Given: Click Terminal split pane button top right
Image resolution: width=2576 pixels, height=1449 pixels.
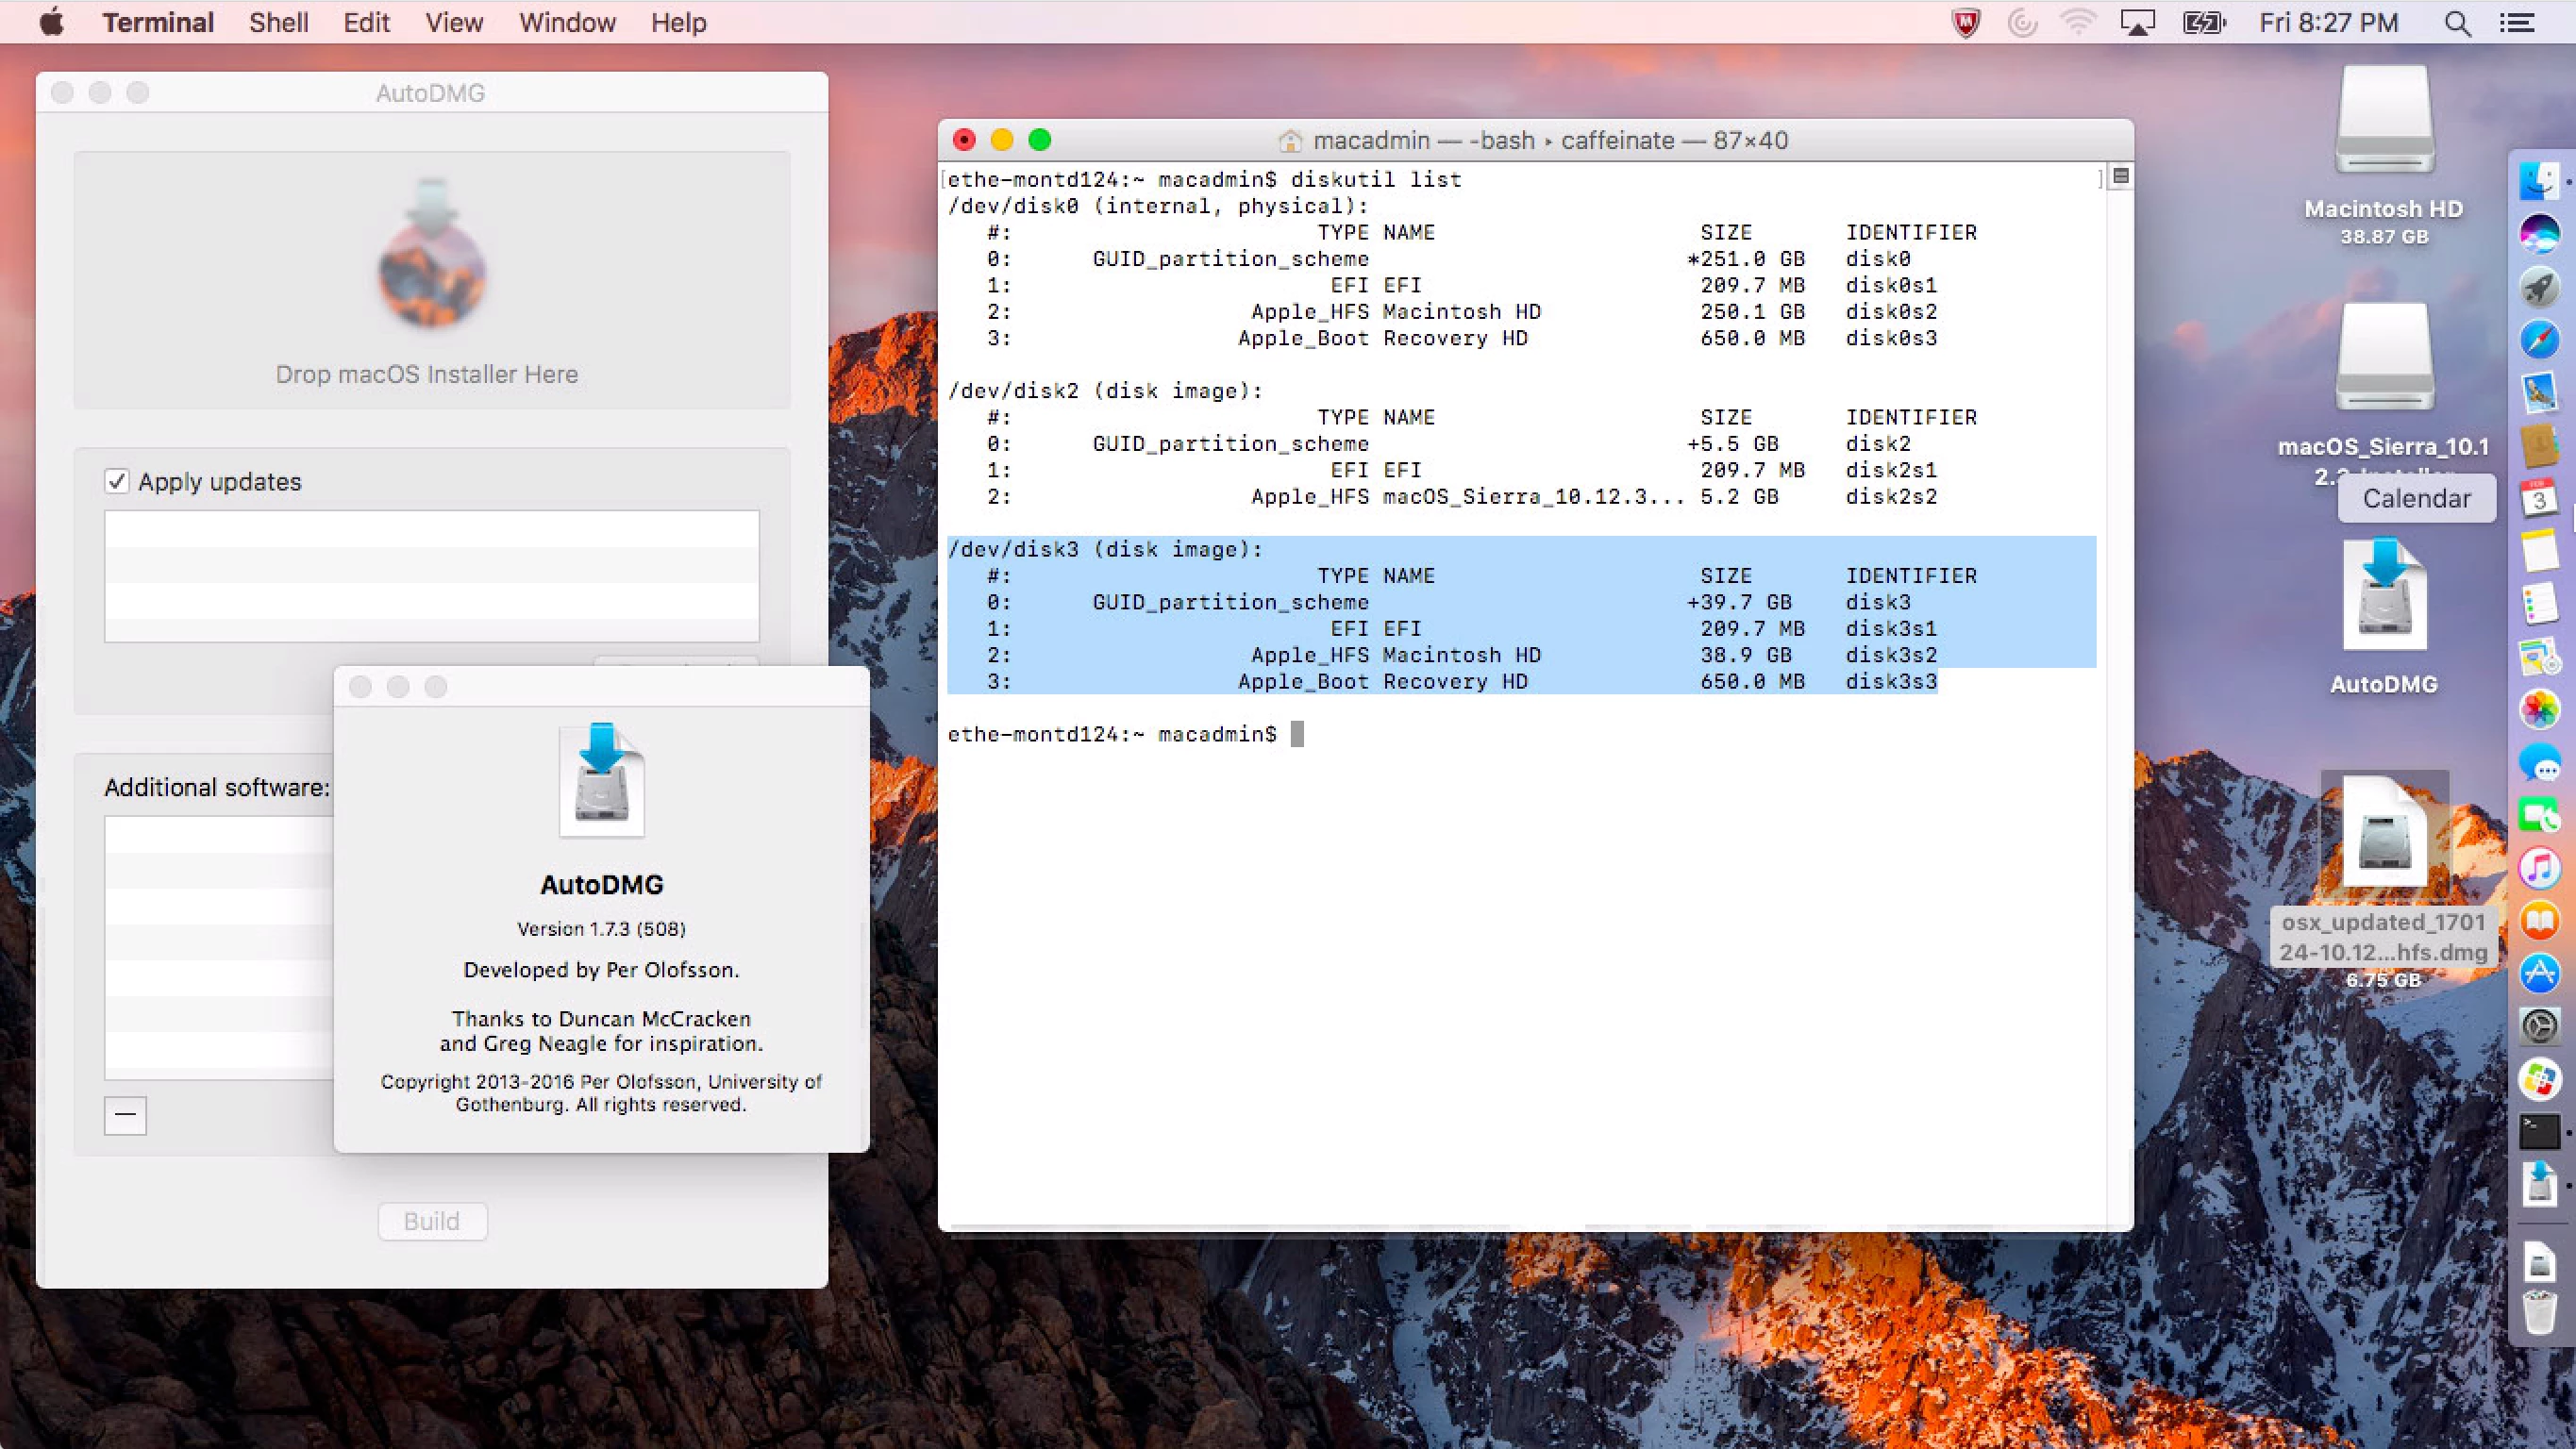Looking at the screenshot, I should 2120,177.
